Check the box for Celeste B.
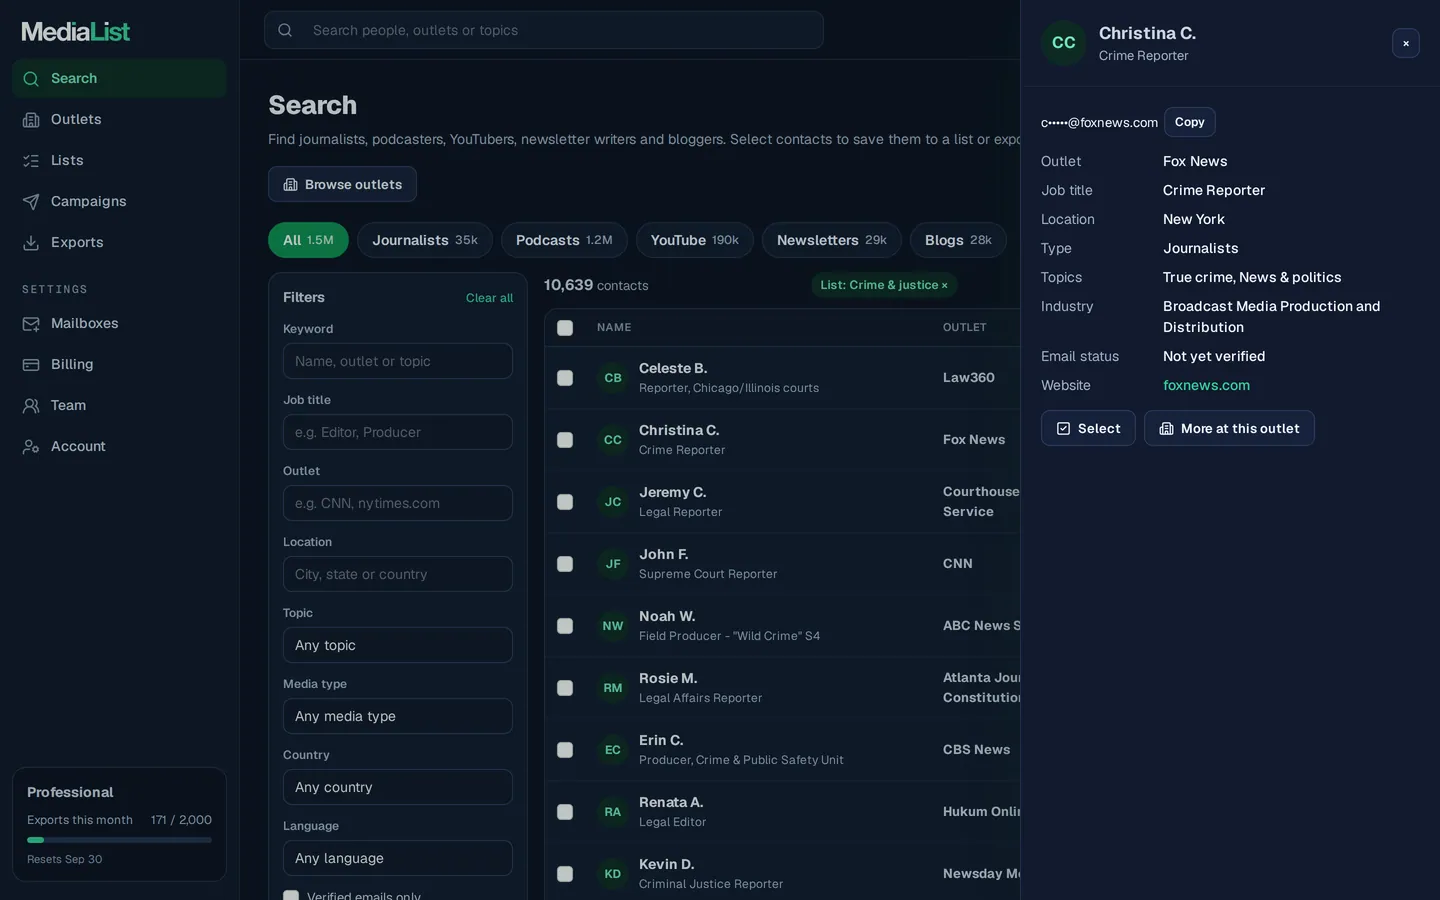 point(565,378)
